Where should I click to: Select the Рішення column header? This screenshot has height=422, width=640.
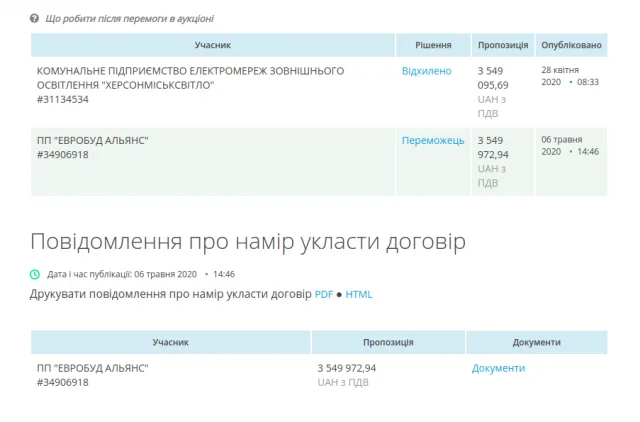click(433, 45)
